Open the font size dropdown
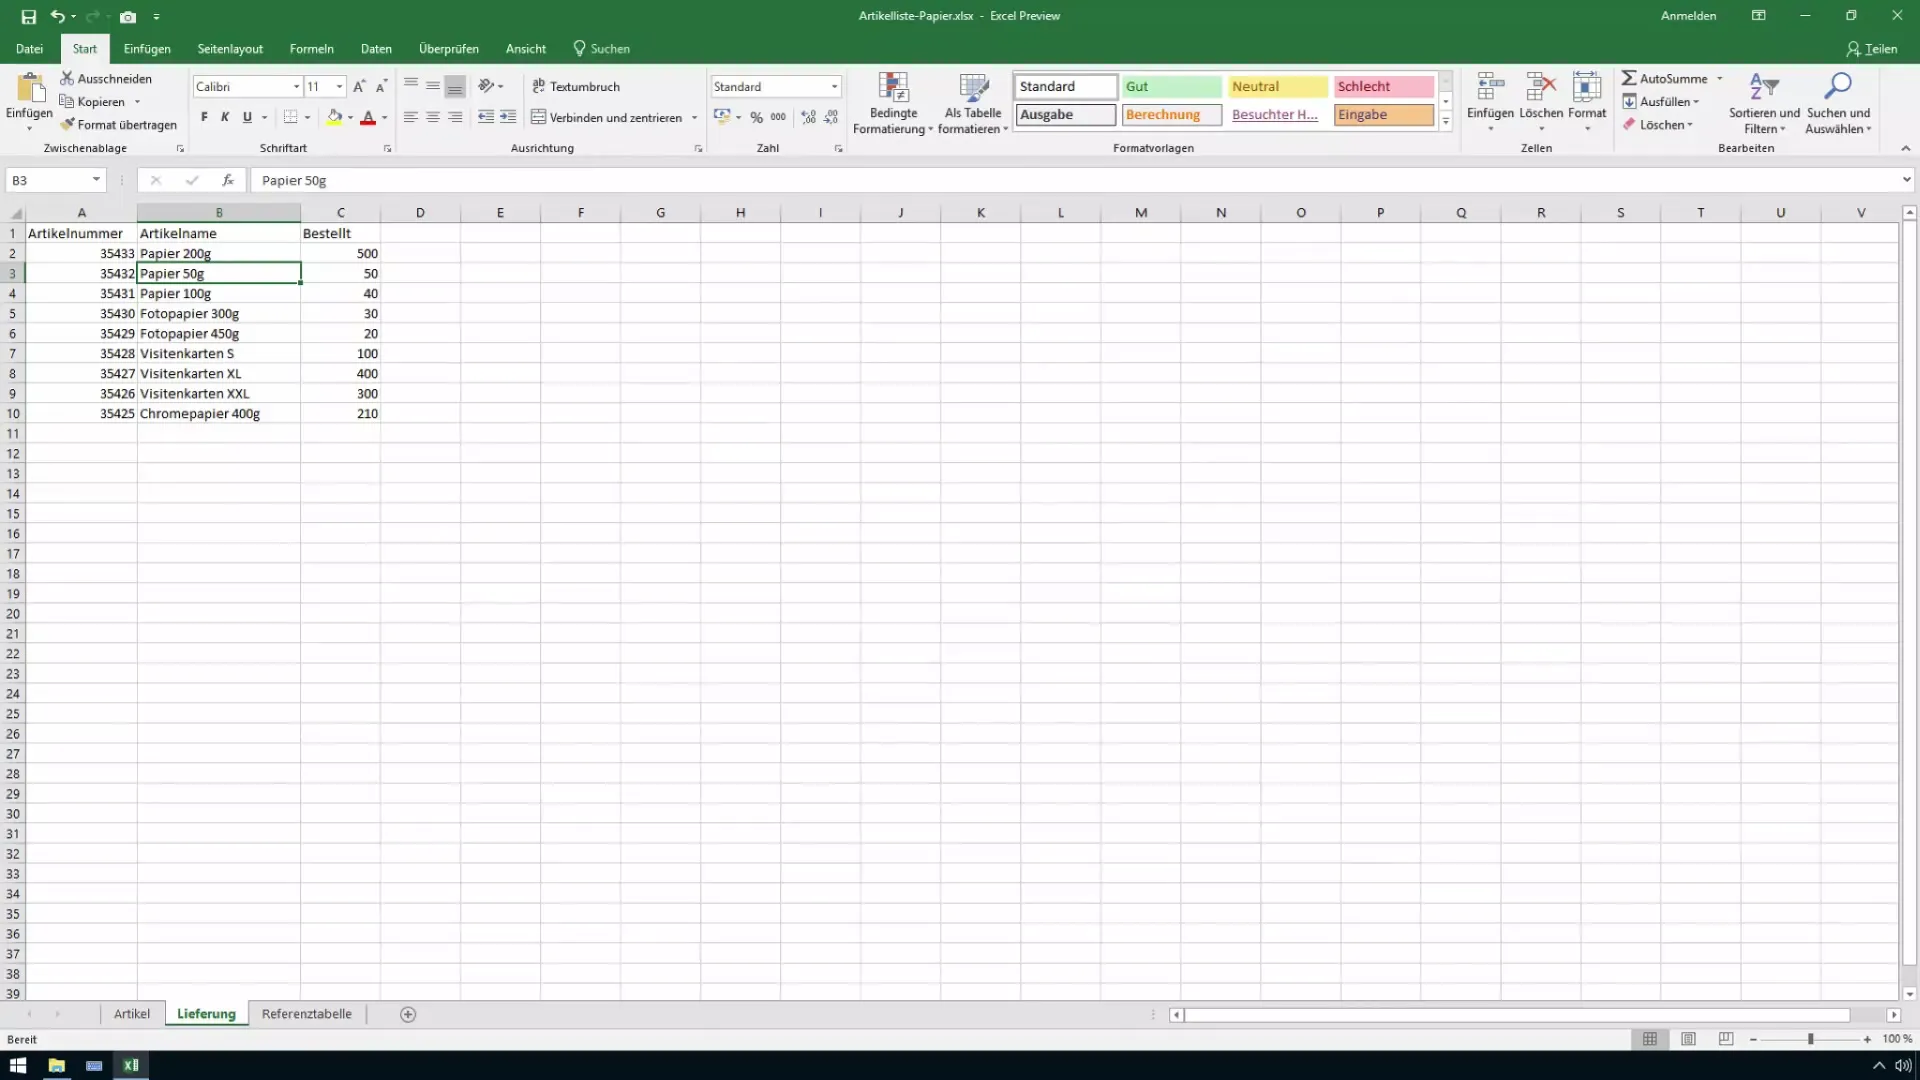1920x1080 pixels. point(339,87)
